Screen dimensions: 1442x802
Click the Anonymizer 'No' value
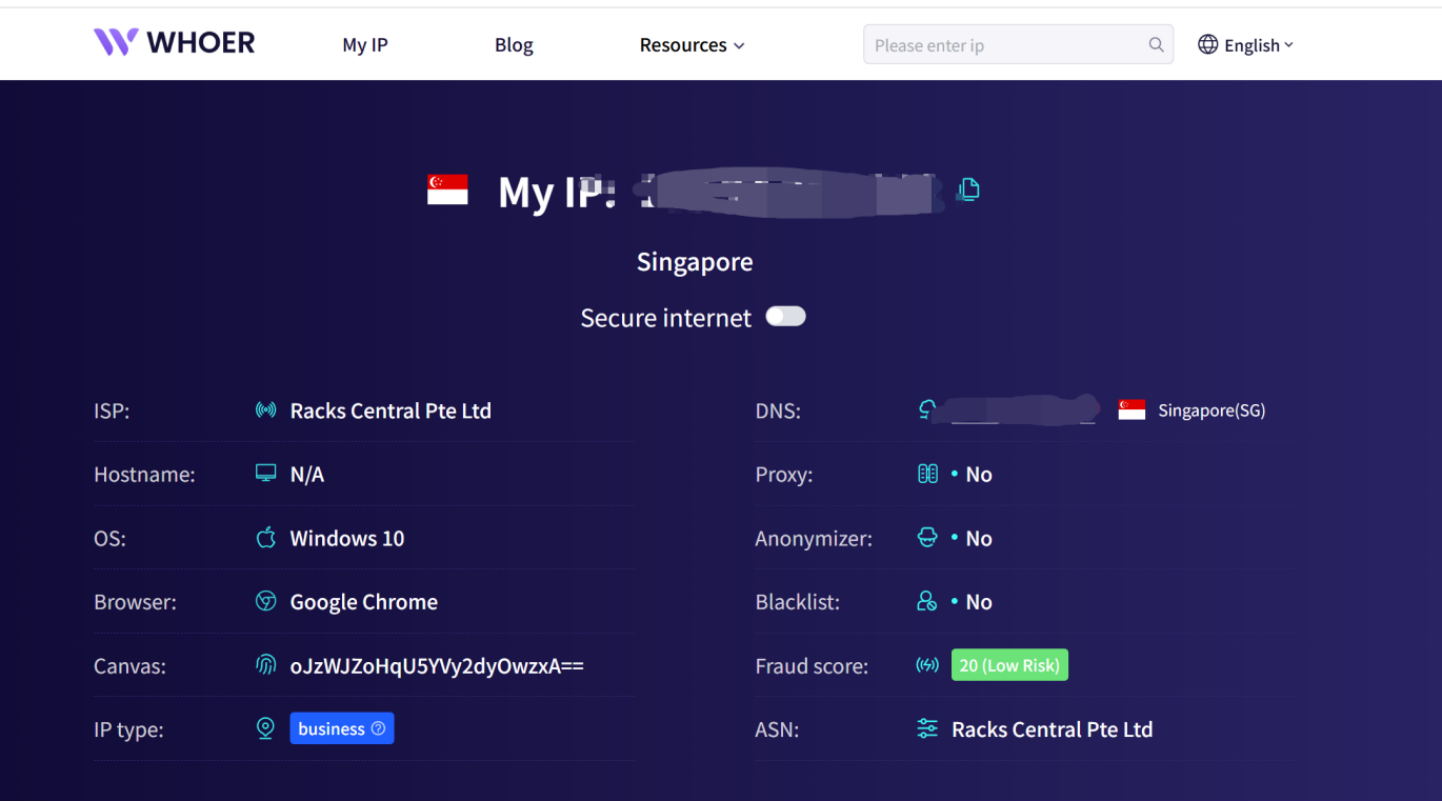[978, 538]
